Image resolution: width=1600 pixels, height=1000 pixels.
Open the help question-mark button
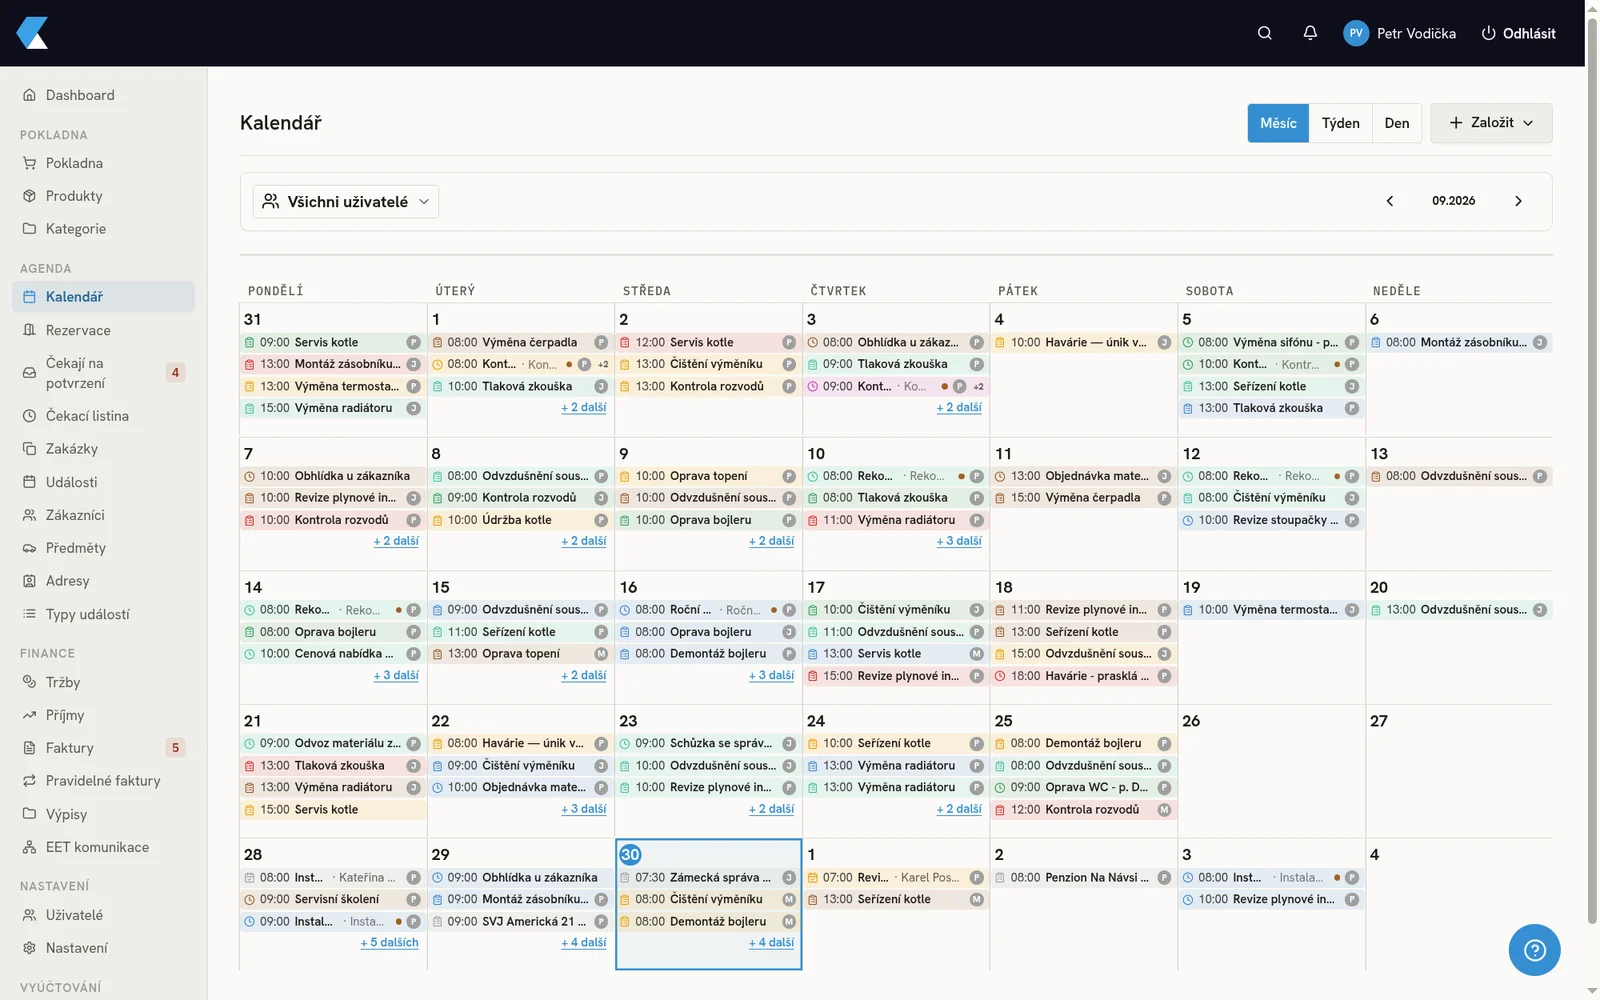pyautogui.click(x=1534, y=950)
